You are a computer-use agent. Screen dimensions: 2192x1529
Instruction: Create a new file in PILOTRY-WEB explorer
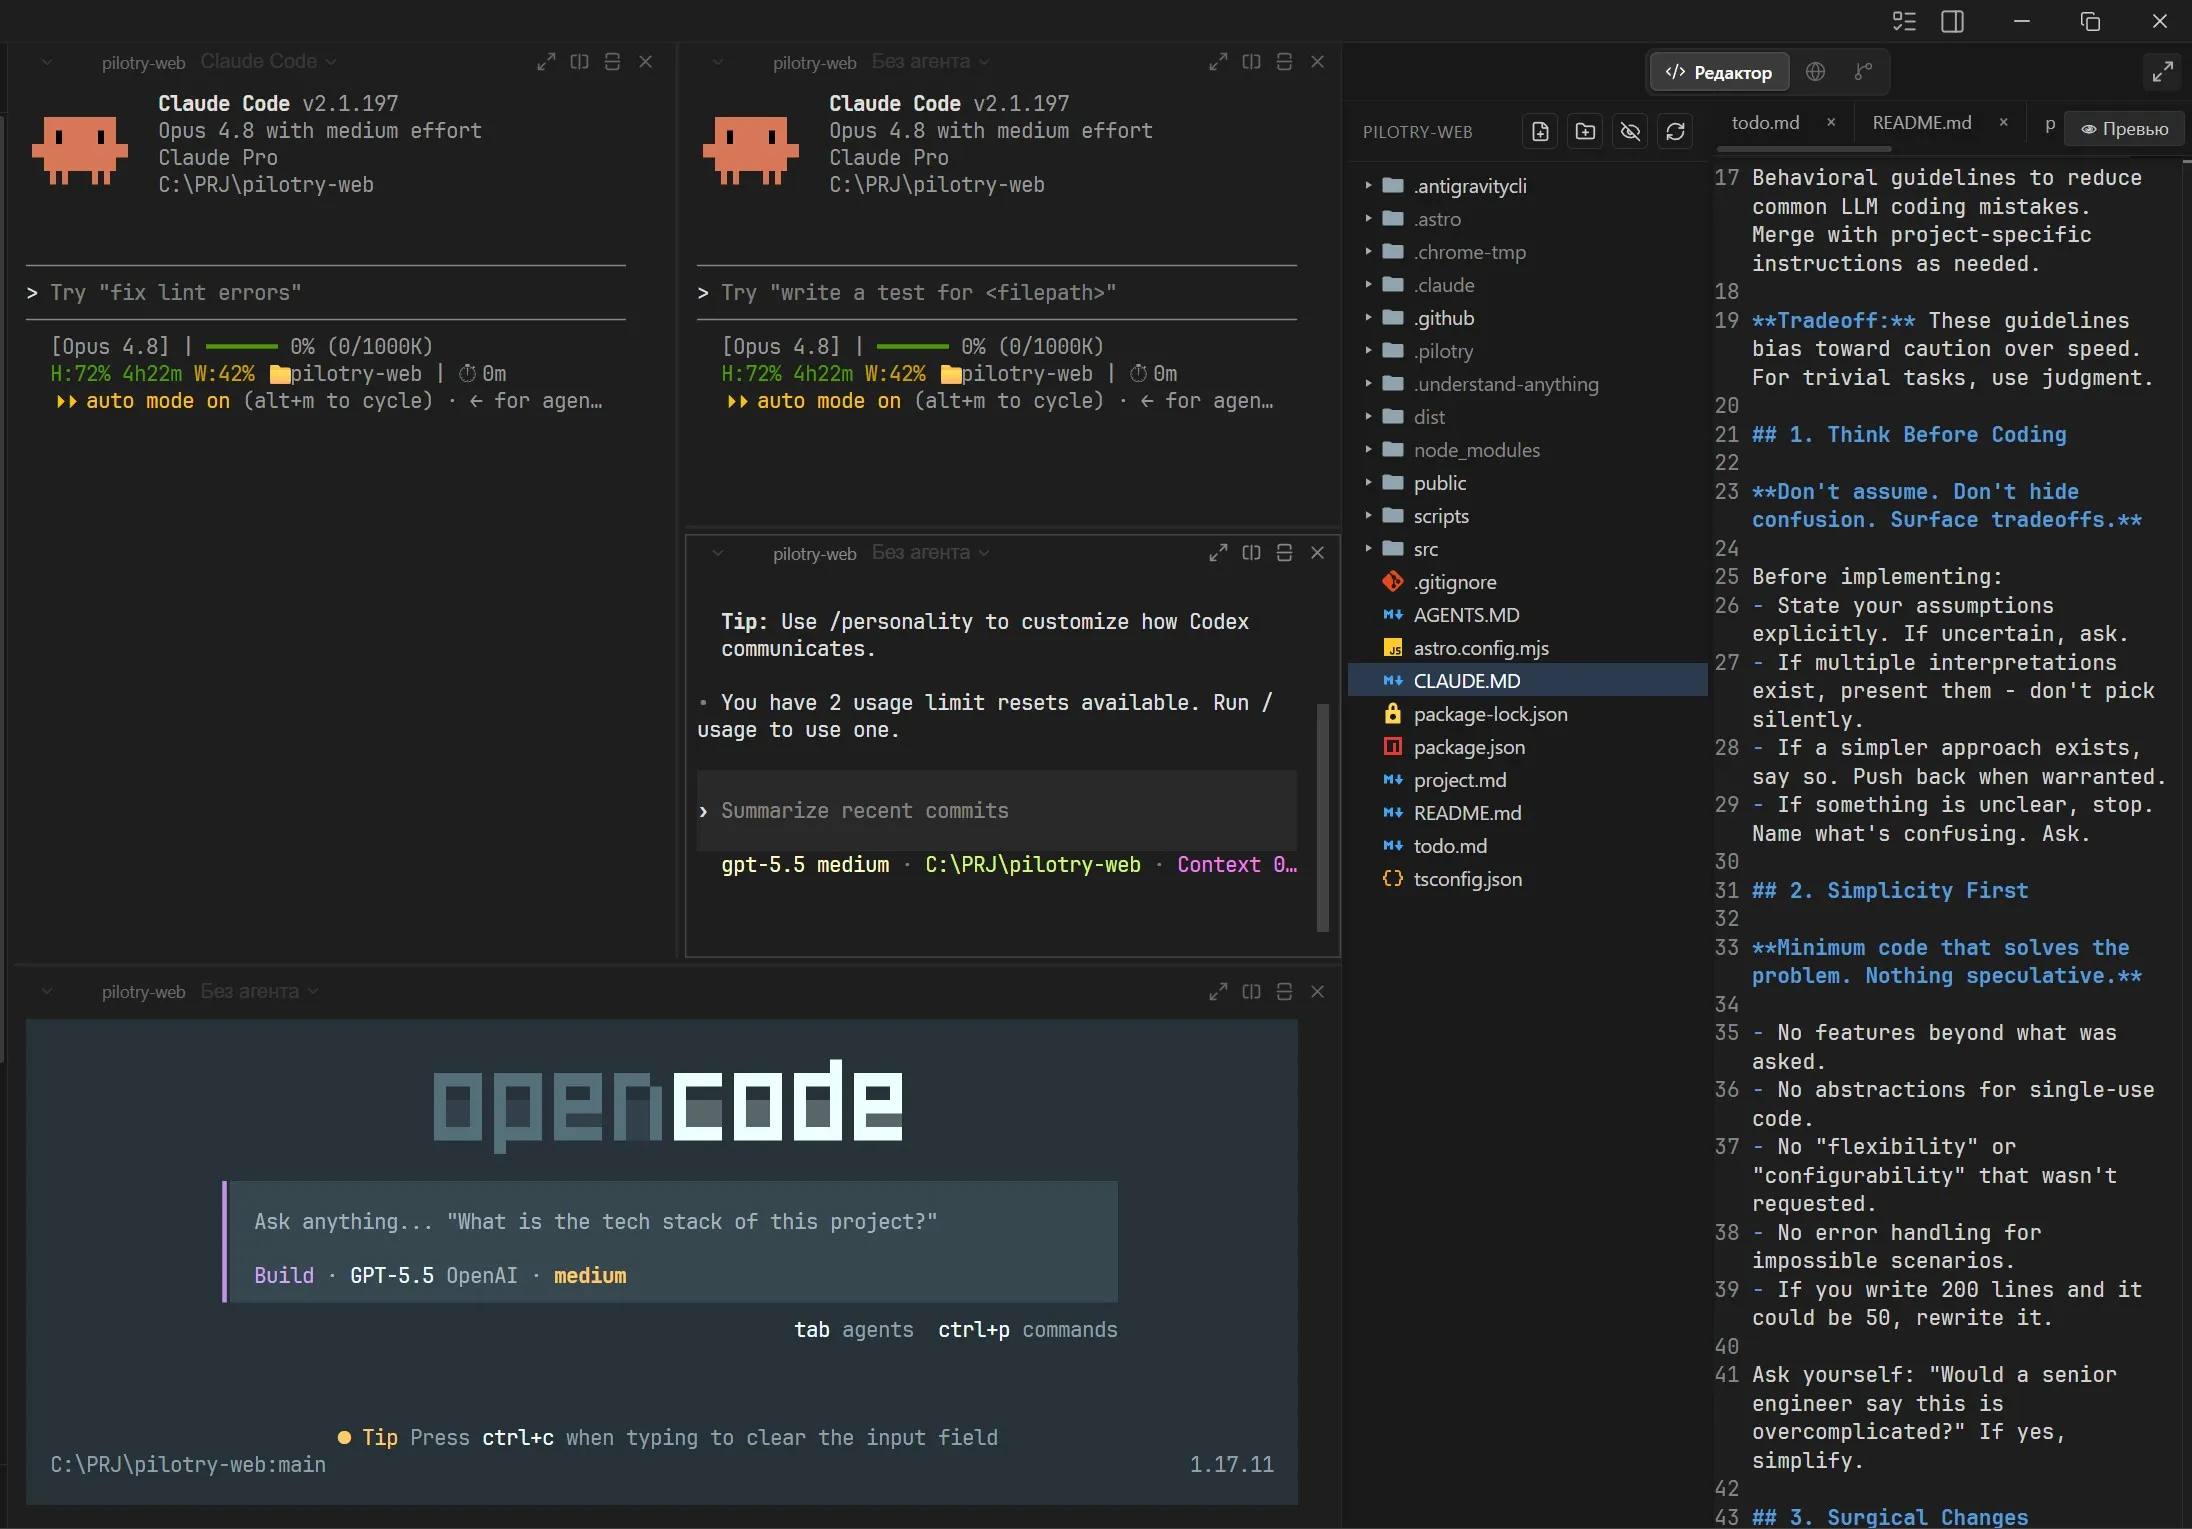(x=1541, y=131)
